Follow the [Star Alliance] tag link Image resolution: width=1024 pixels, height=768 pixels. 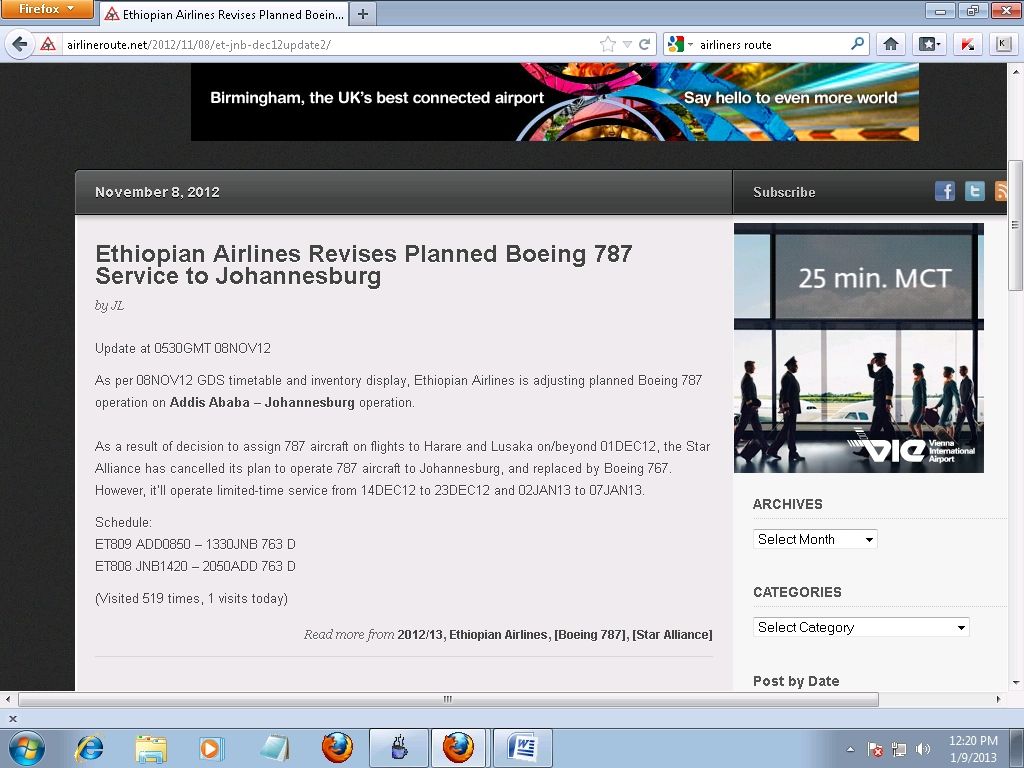pyautogui.click(x=672, y=634)
